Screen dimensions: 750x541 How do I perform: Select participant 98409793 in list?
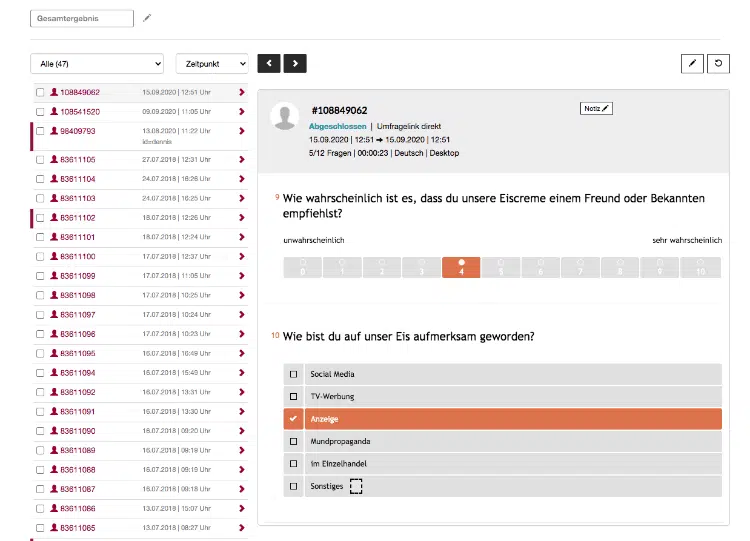77,131
